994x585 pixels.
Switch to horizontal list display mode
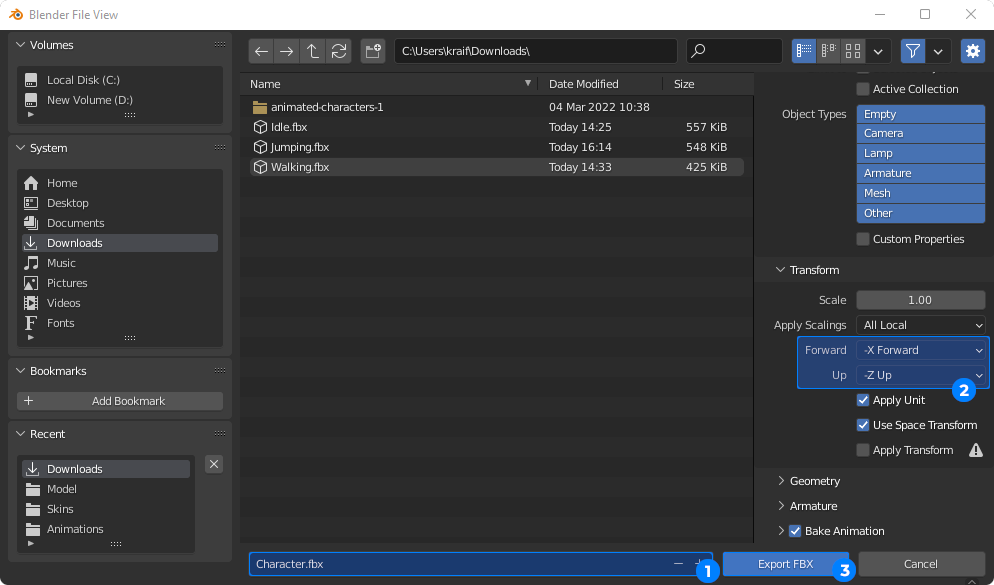829,51
